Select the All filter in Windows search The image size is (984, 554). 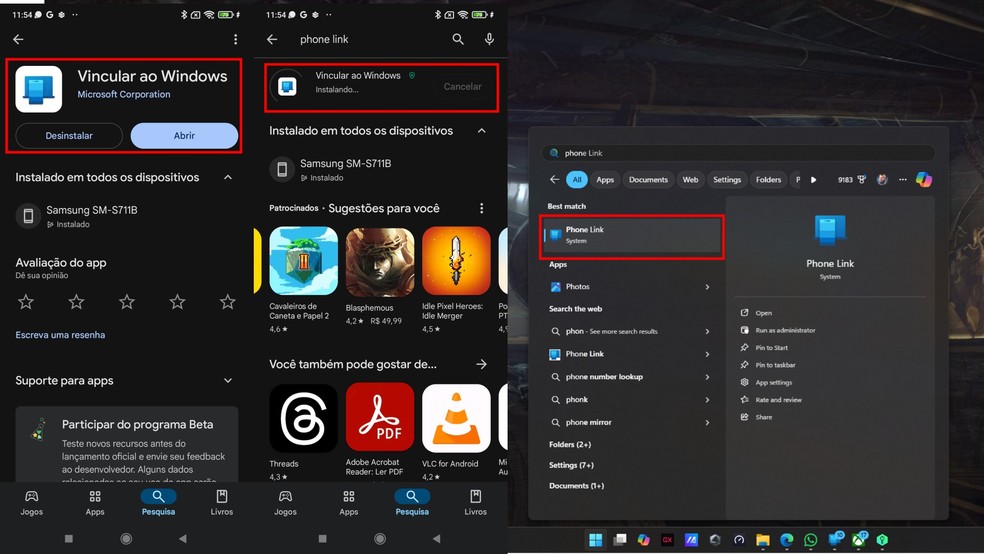point(577,180)
